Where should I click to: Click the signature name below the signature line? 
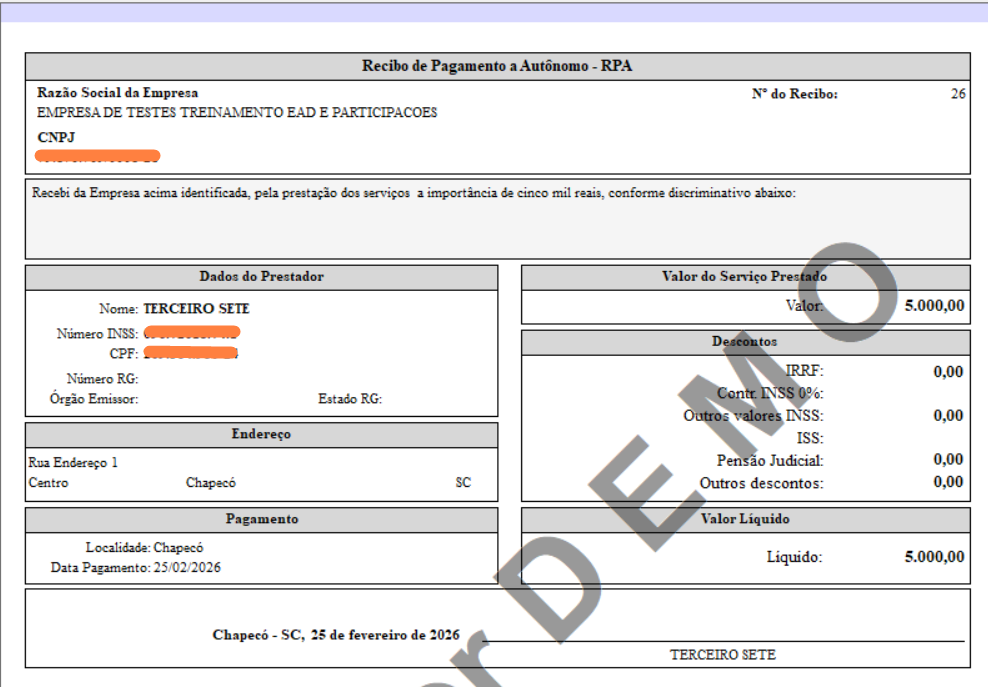[x=722, y=655]
